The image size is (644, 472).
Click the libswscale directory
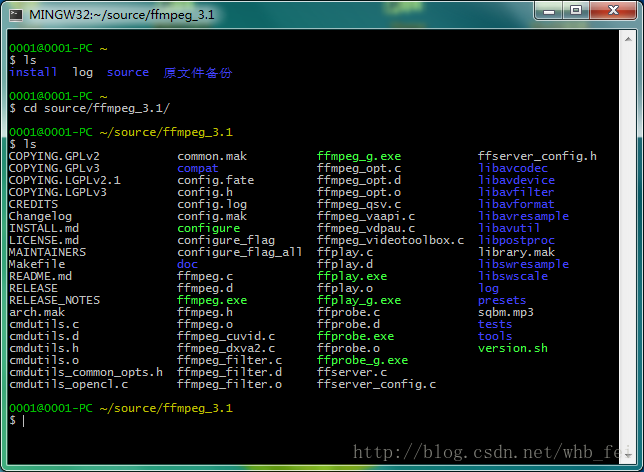coord(513,276)
